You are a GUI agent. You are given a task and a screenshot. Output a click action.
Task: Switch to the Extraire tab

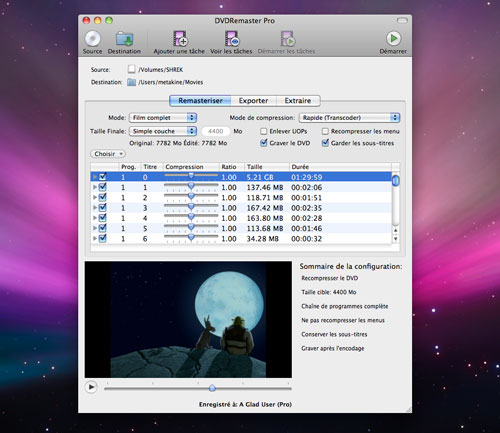click(x=298, y=101)
